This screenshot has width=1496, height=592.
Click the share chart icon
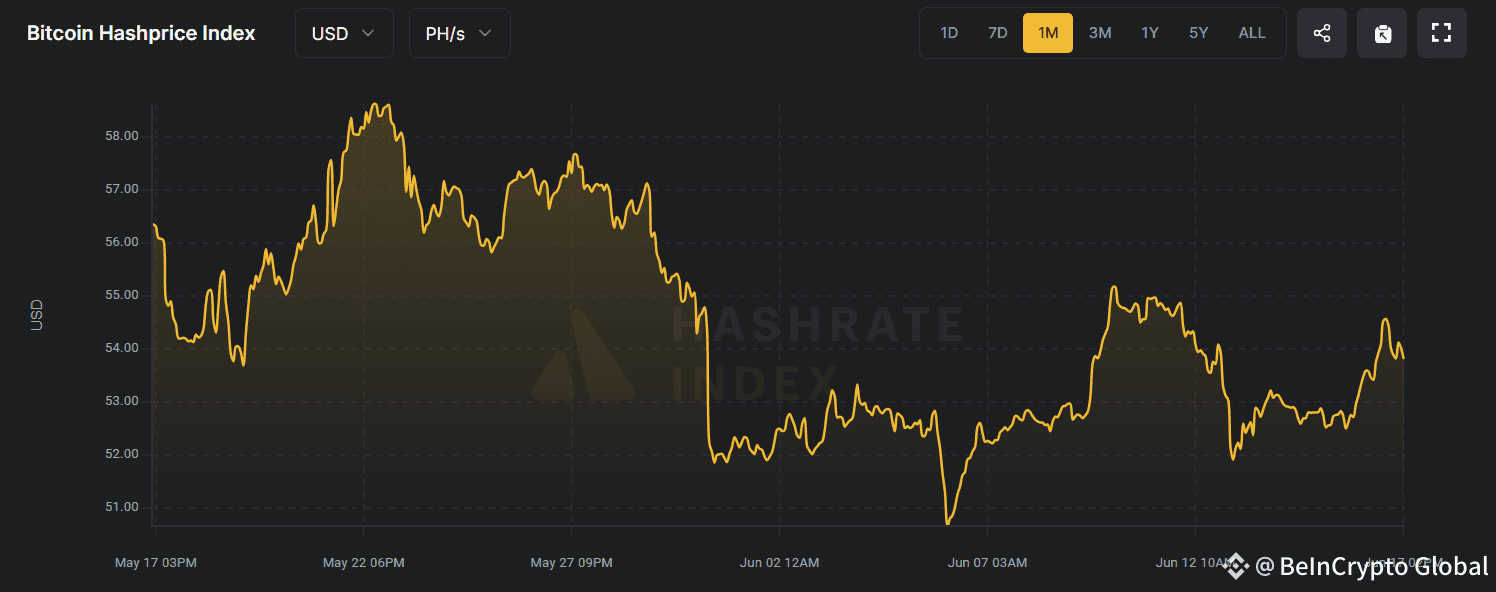point(1322,33)
